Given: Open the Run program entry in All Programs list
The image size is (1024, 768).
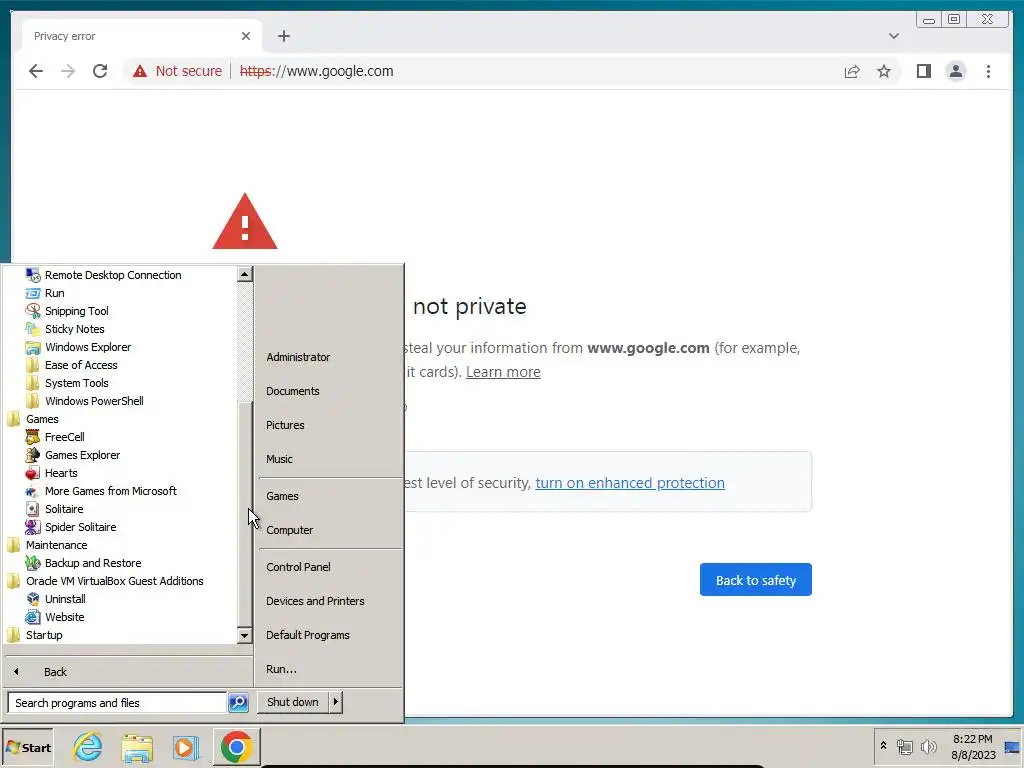Looking at the screenshot, I should pyautogui.click(x=54, y=293).
